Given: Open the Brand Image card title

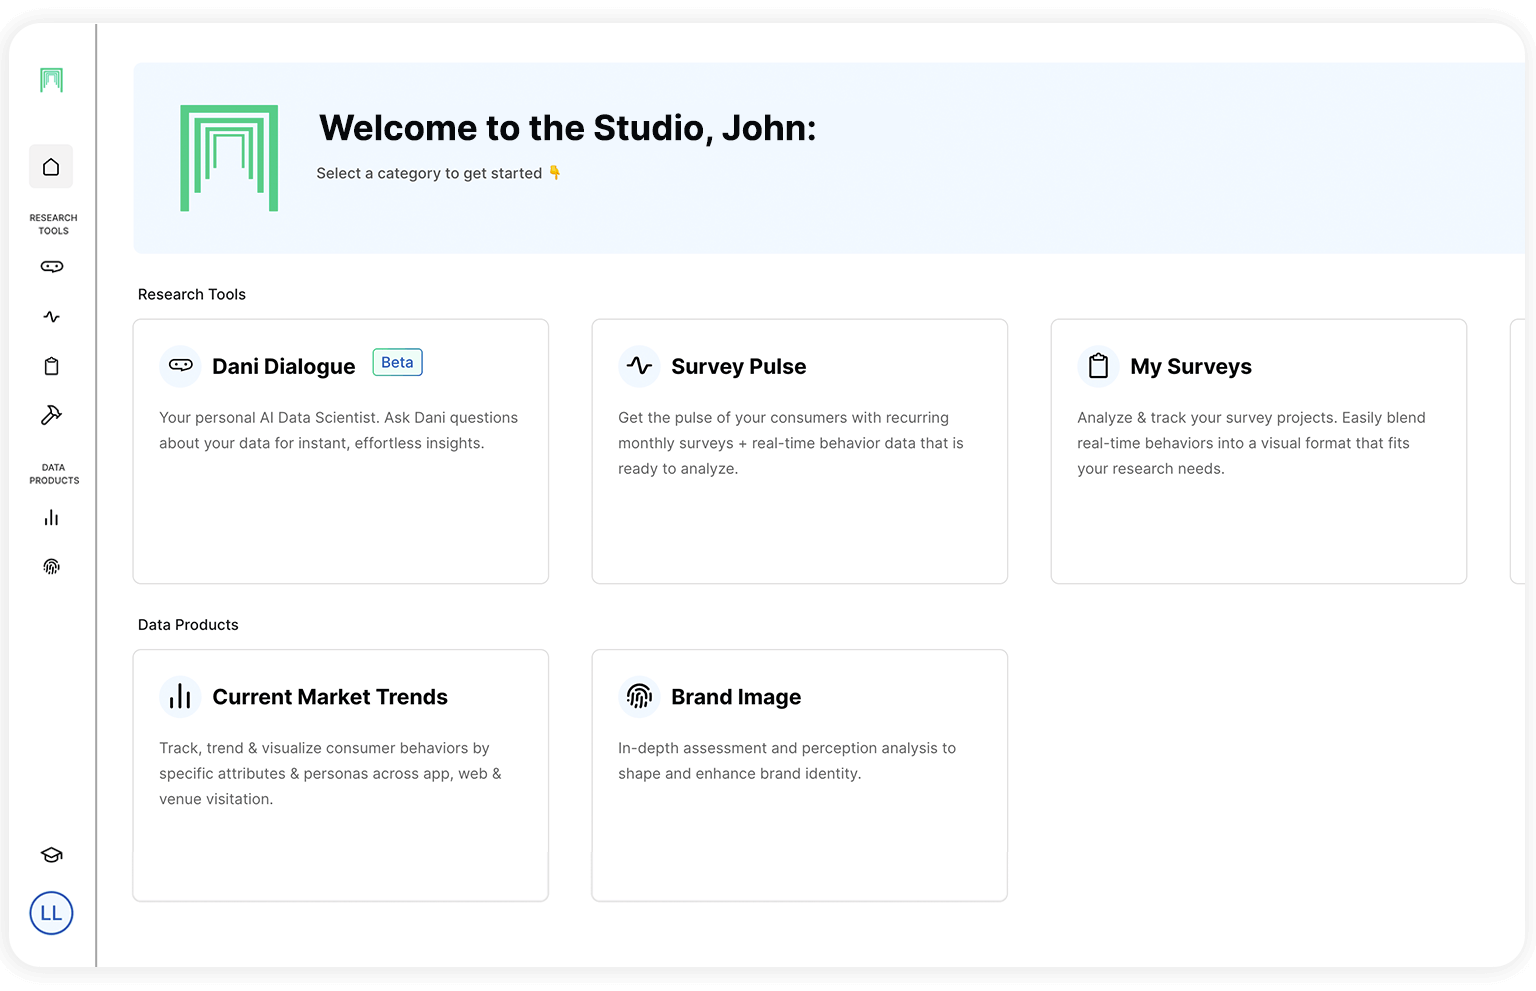Looking at the screenshot, I should (736, 697).
